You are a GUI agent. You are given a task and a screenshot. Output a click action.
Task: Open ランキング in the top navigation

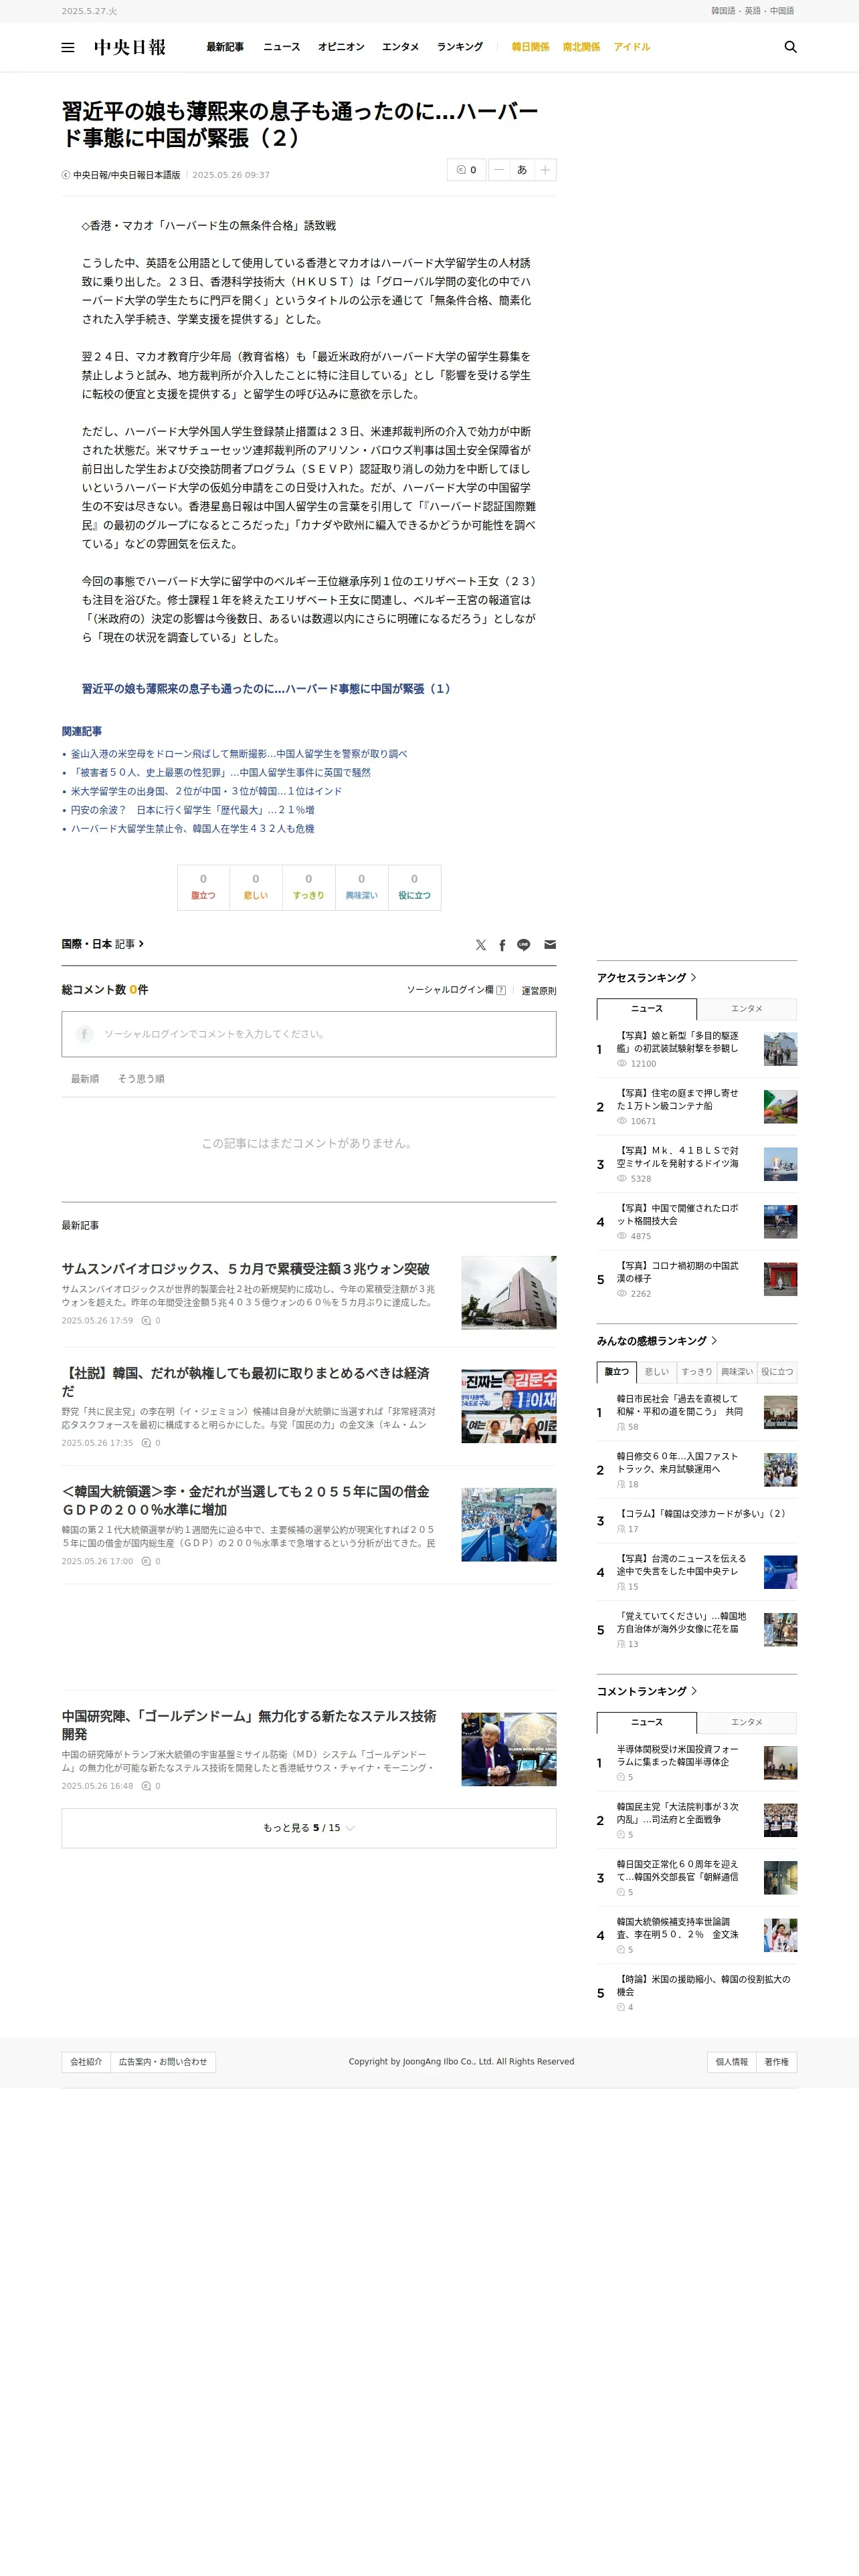pyautogui.click(x=460, y=47)
